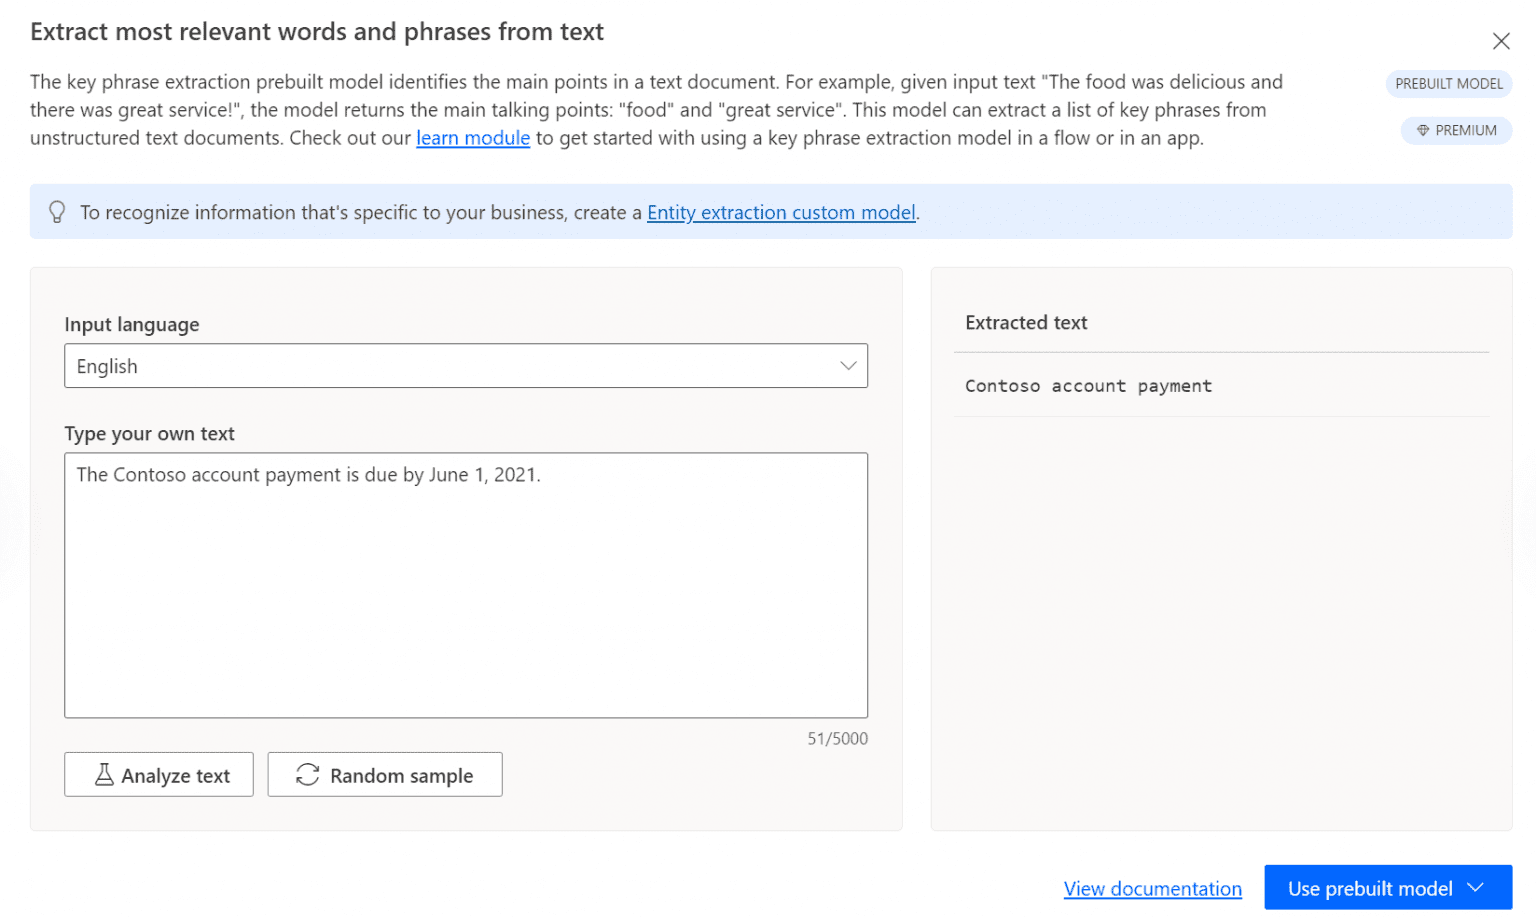
Task: Open the English language combo box
Action: tap(450, 366)
